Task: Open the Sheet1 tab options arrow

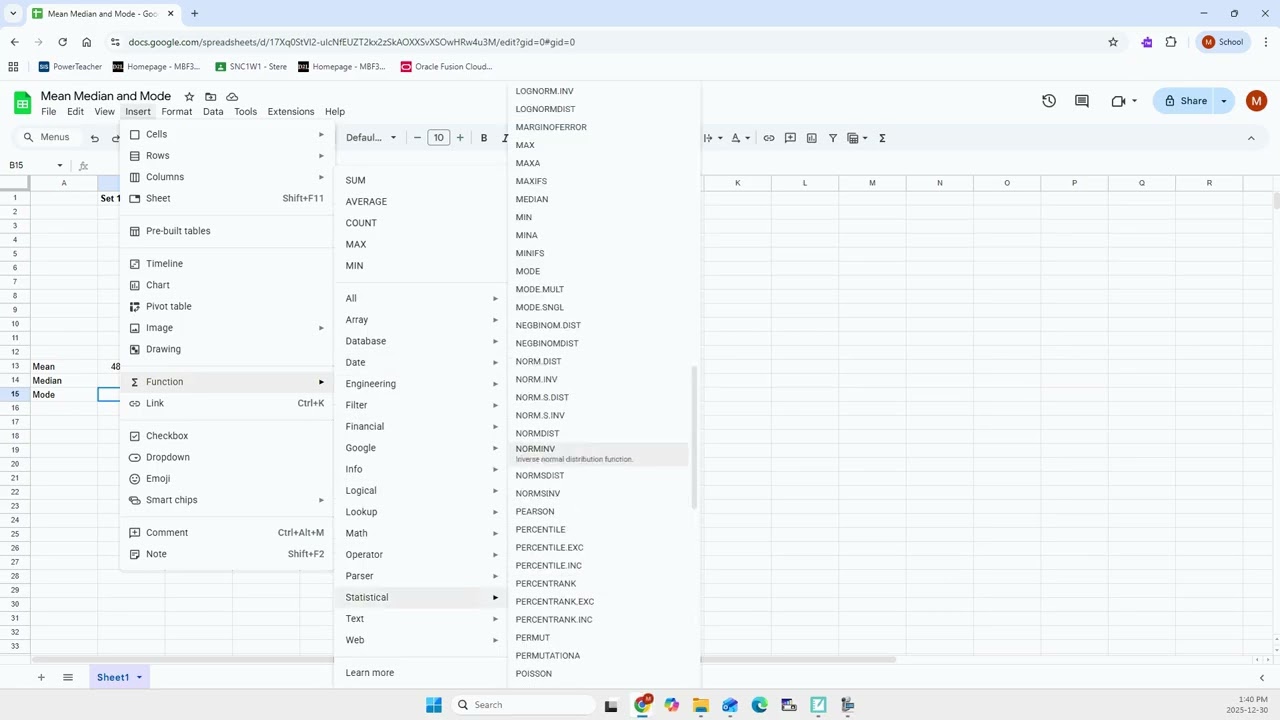Action: pos(139,677)
